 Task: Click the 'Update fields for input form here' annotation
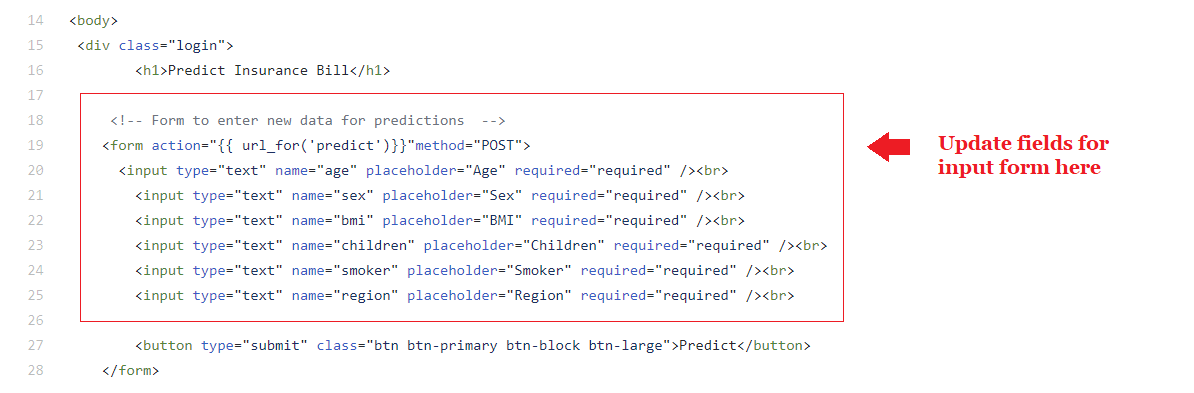tap(1023, 155)
